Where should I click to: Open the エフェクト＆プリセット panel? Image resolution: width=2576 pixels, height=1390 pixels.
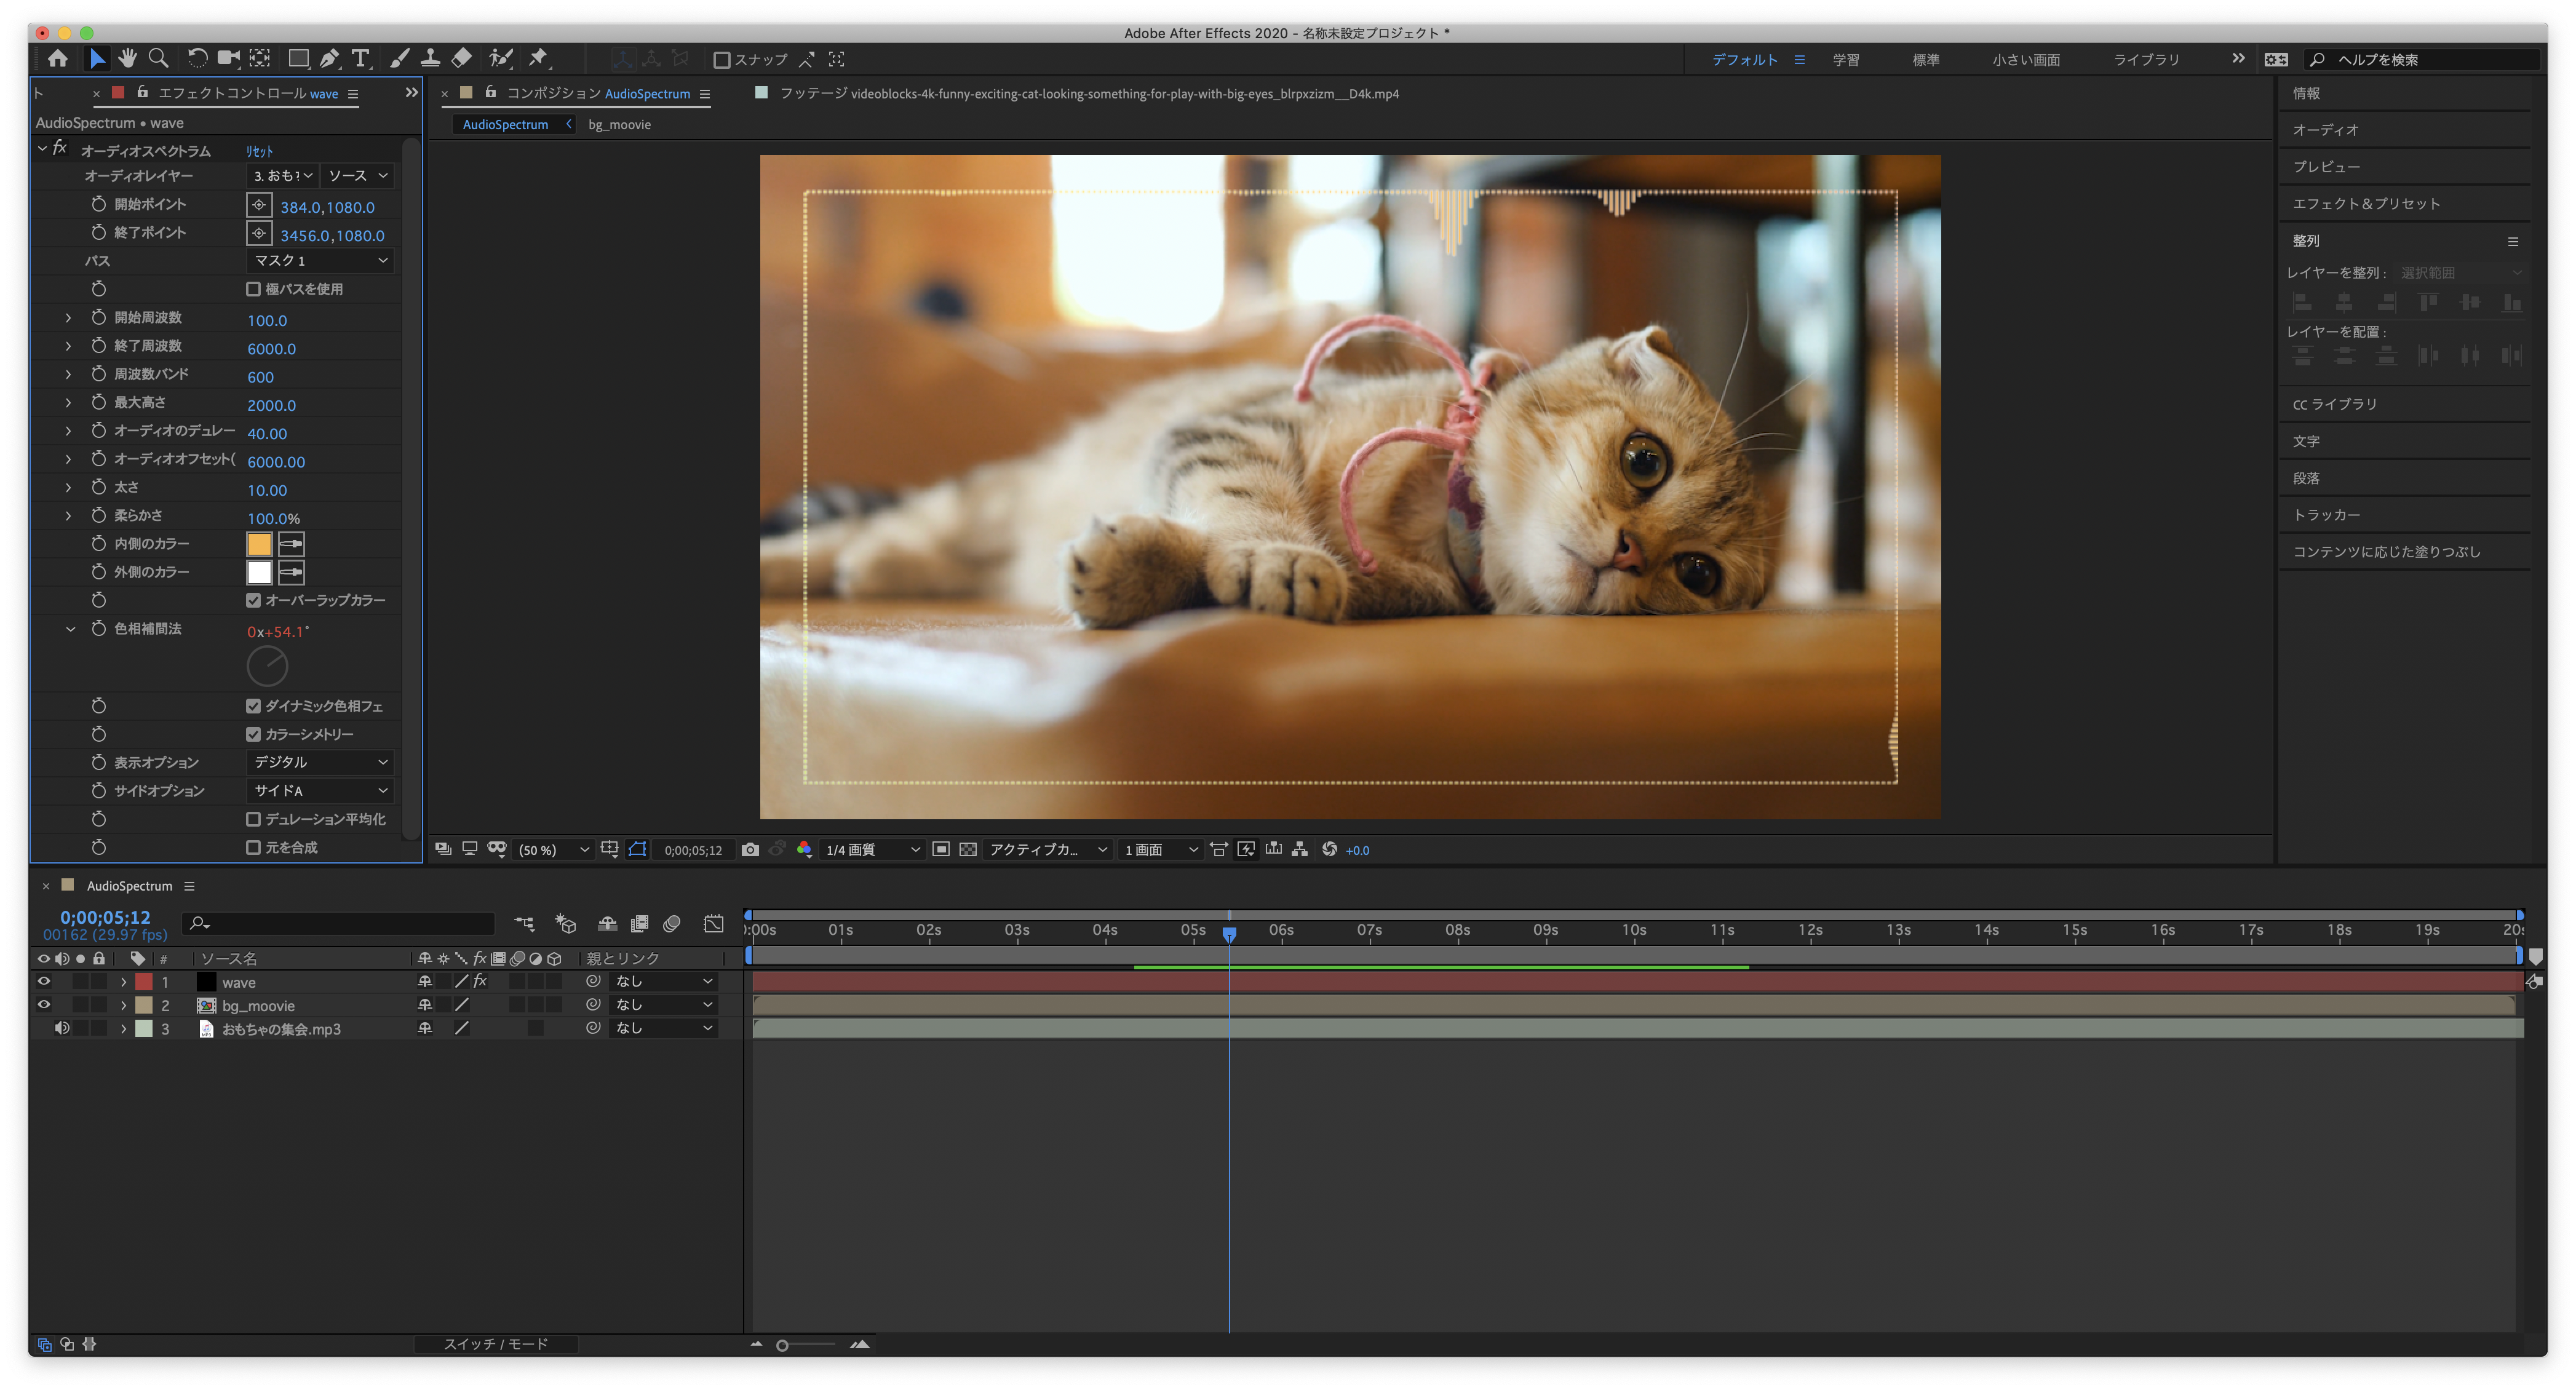2366,204
